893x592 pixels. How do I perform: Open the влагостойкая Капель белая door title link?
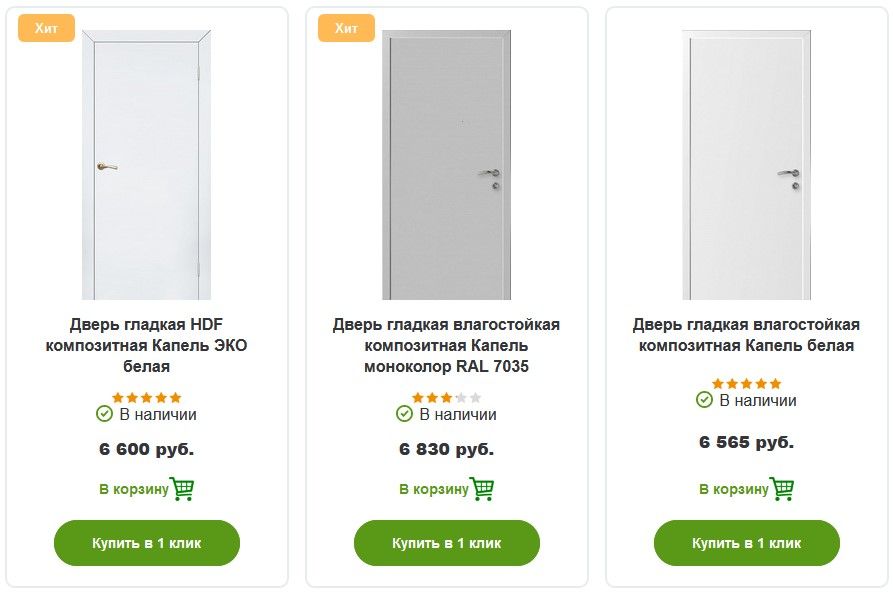tap(746, 336)
